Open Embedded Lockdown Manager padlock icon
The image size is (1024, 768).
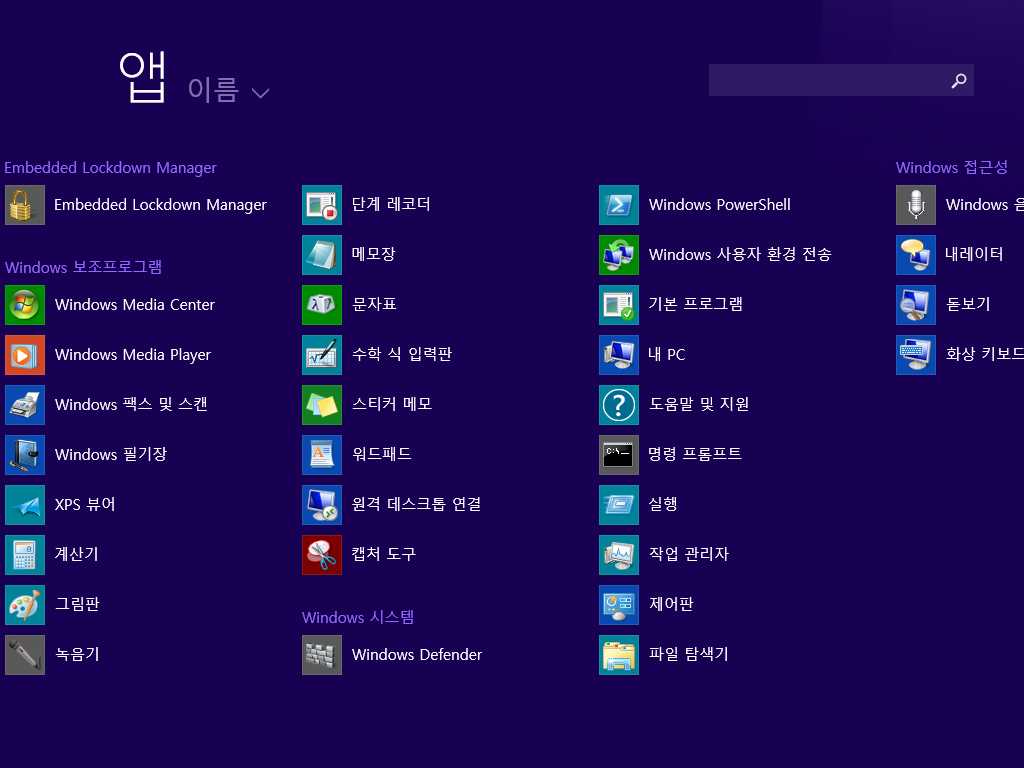[25, 205]
